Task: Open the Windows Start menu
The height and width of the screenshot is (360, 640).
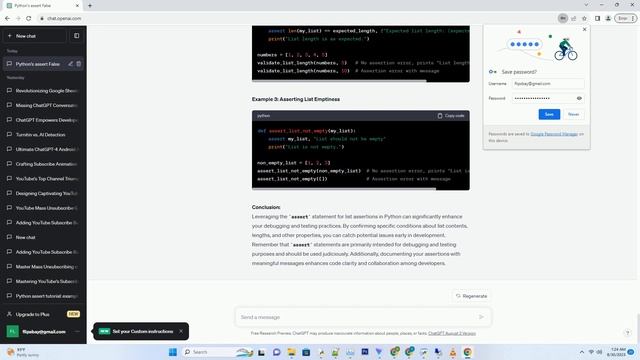Action: pos(173,352)
